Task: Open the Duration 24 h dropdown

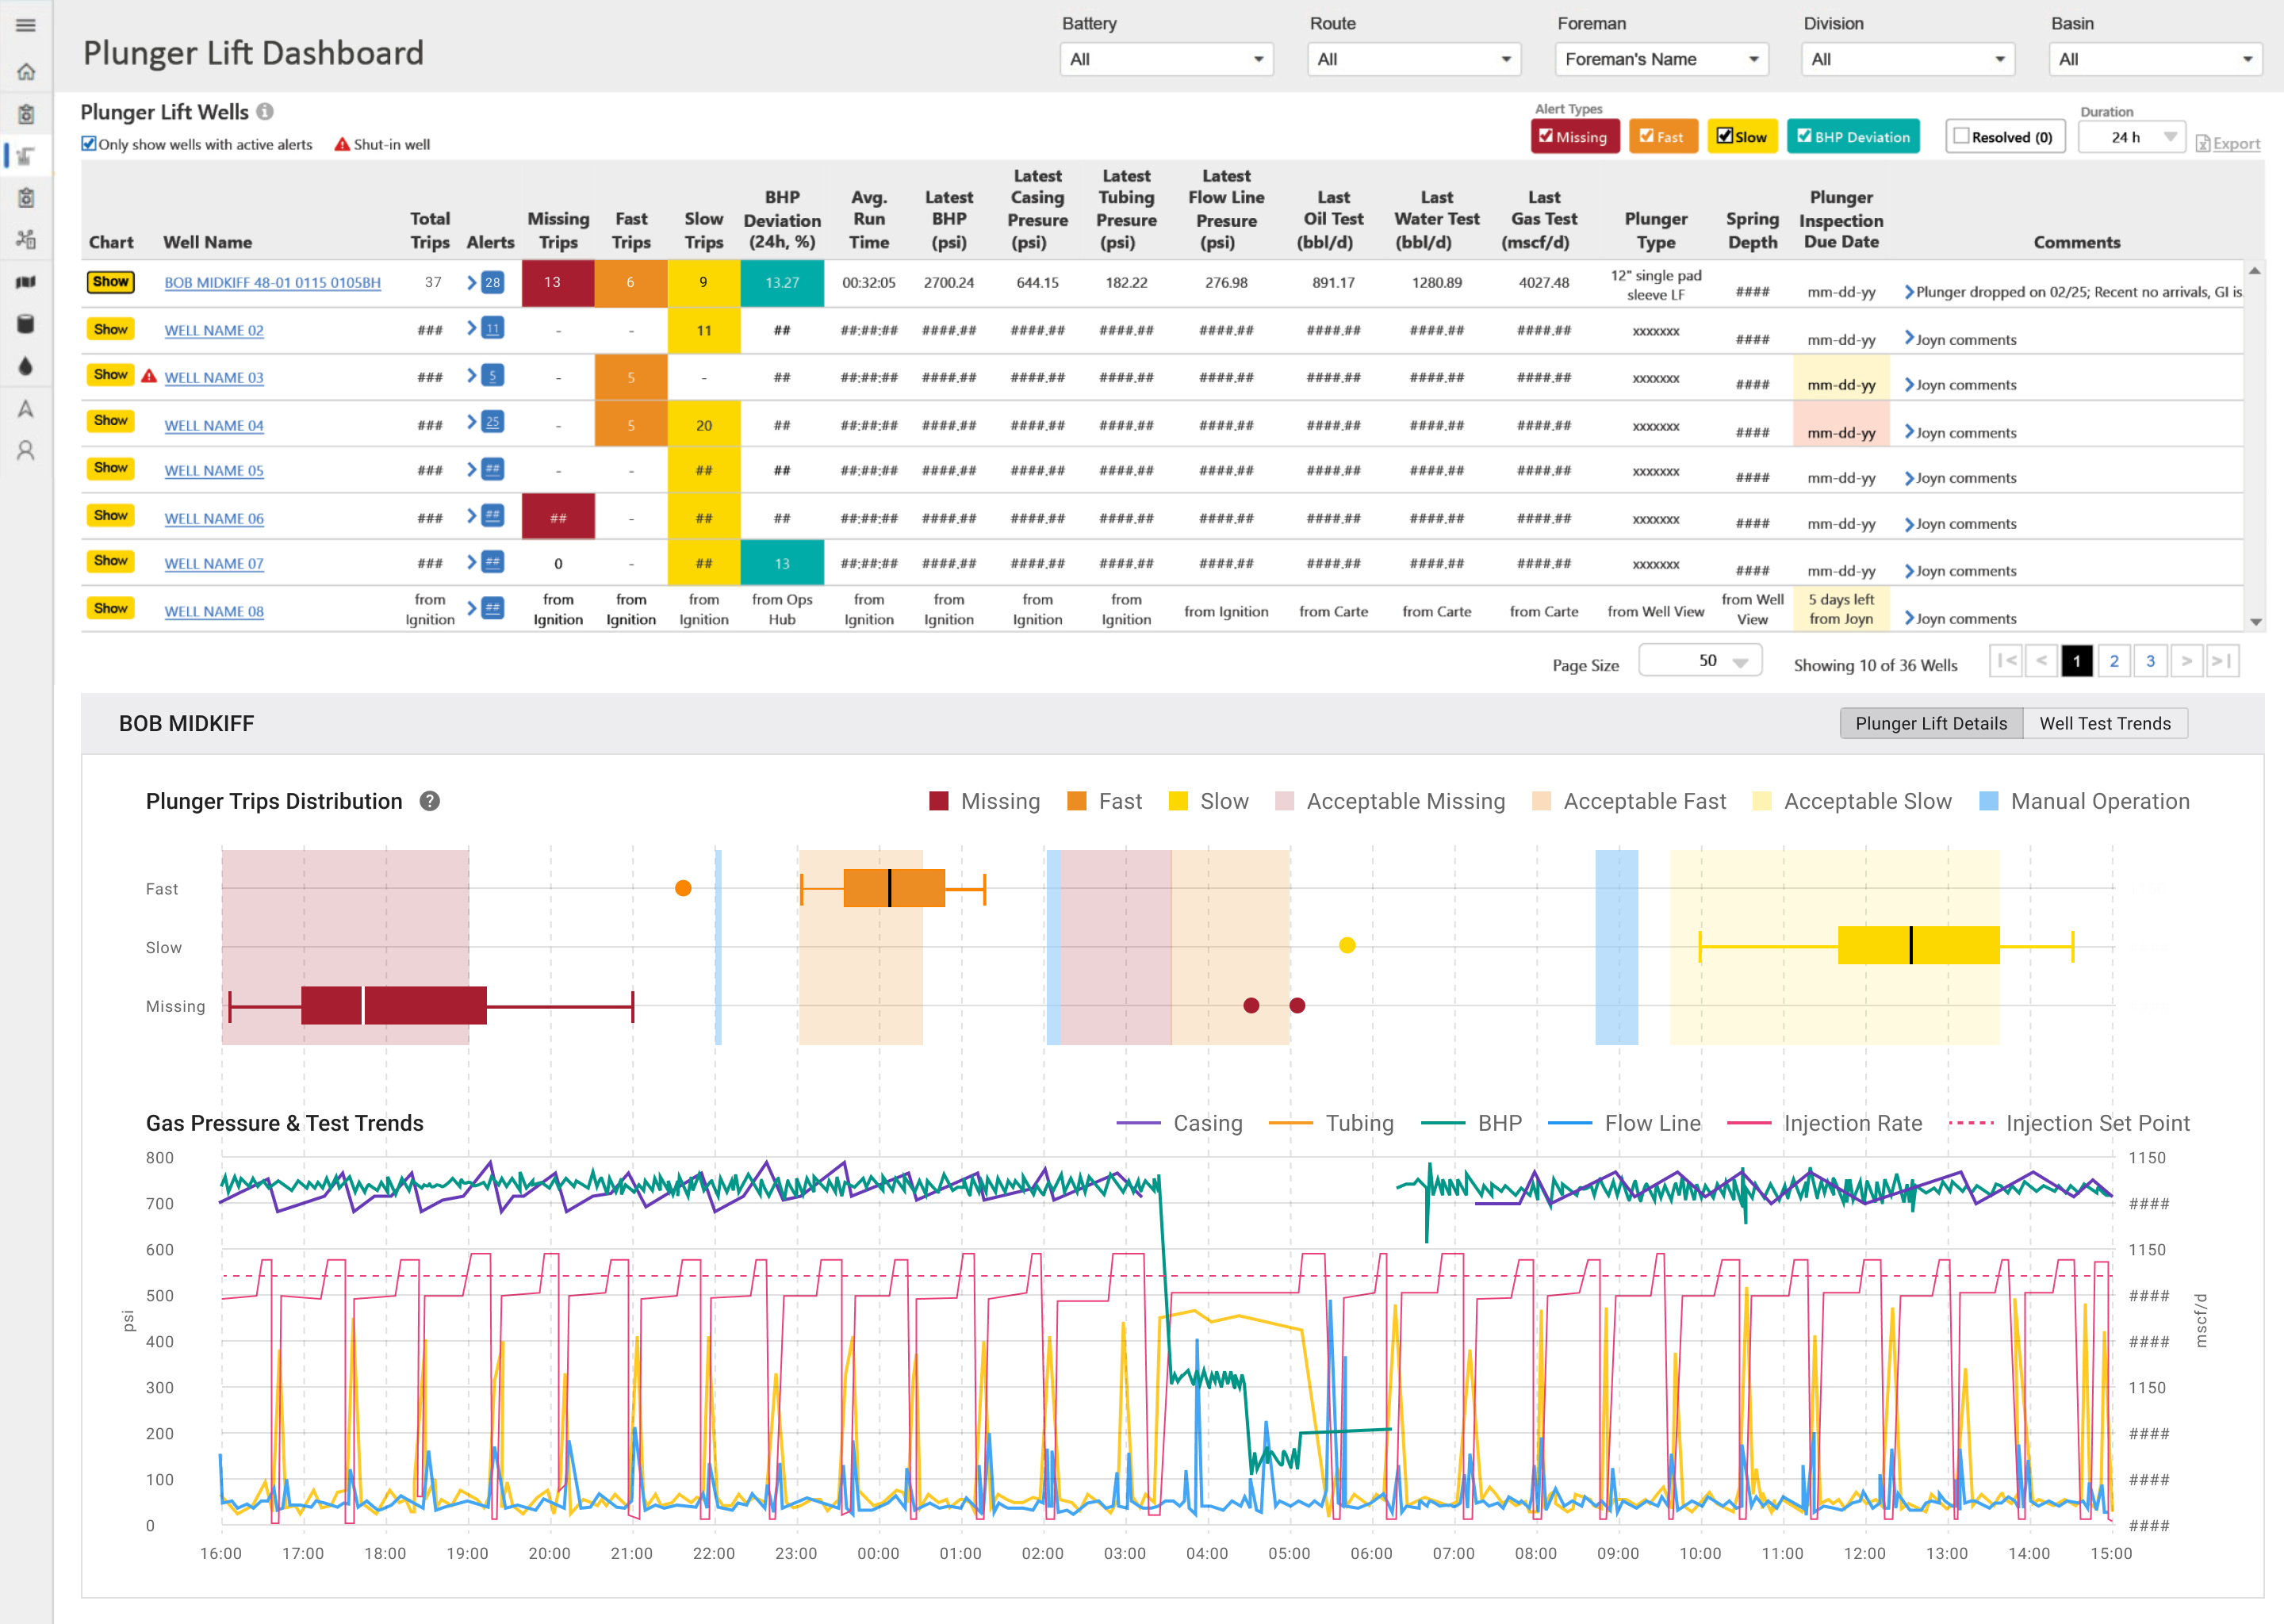Action: click(2131, 137)
